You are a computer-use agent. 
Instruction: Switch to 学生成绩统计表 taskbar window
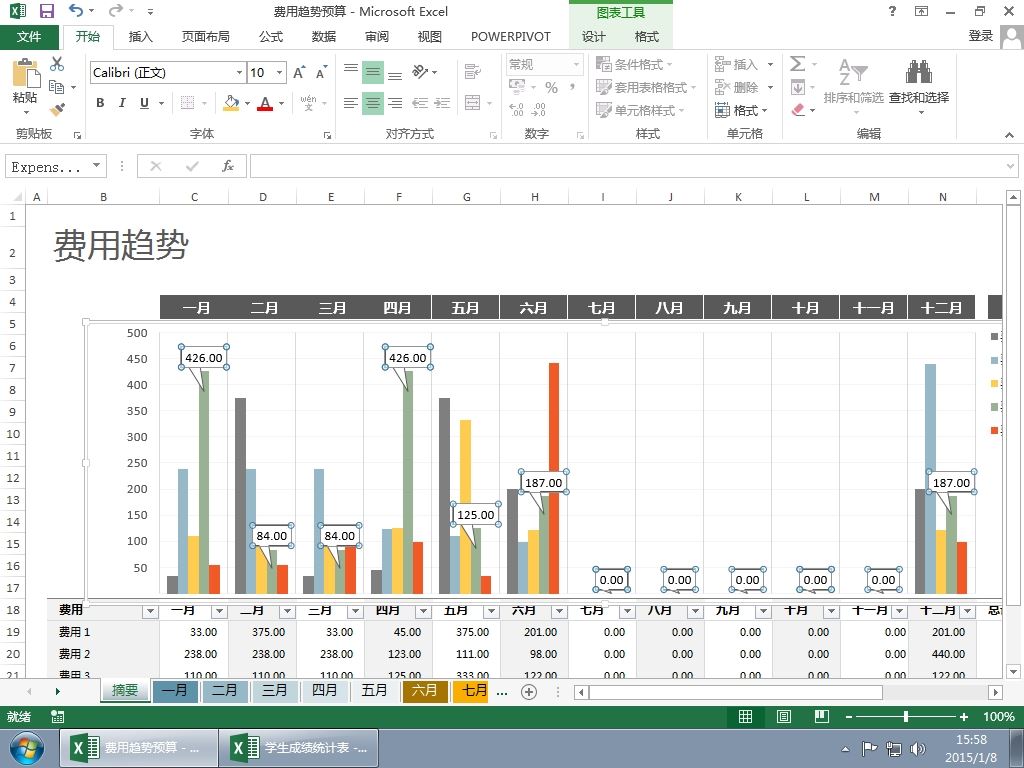[299, 748]
